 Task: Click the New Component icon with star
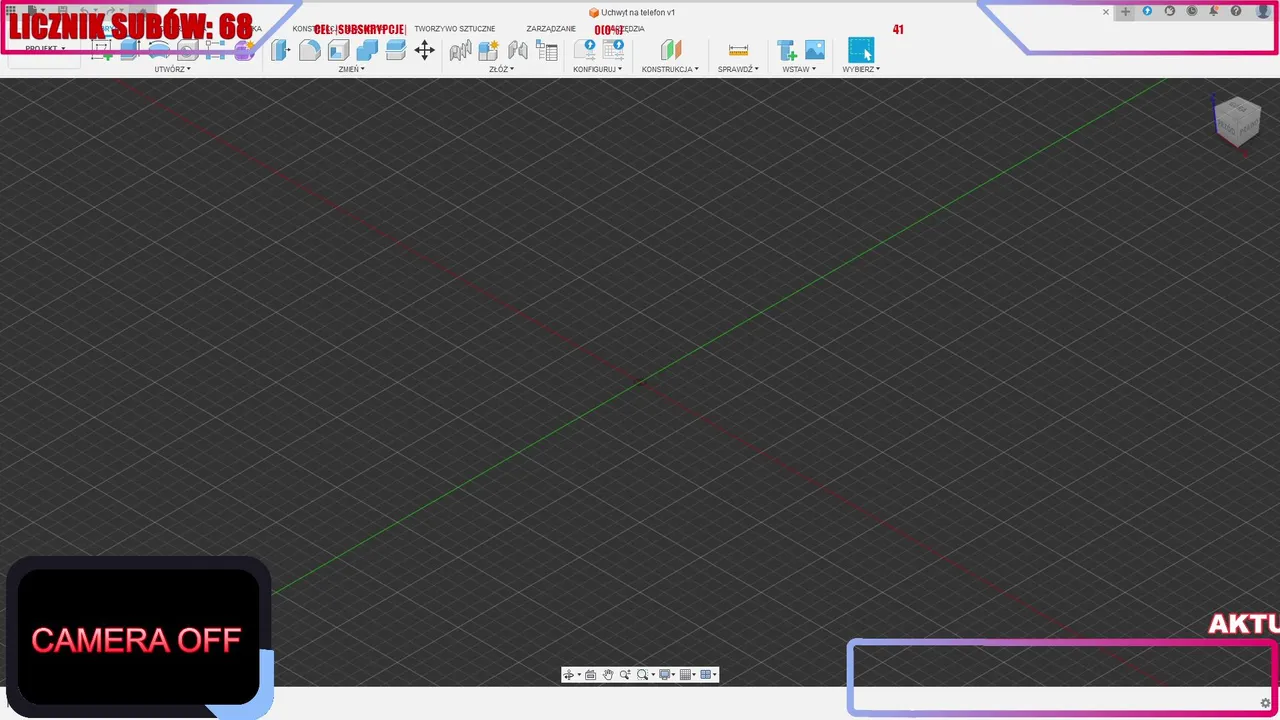point(489,50)
